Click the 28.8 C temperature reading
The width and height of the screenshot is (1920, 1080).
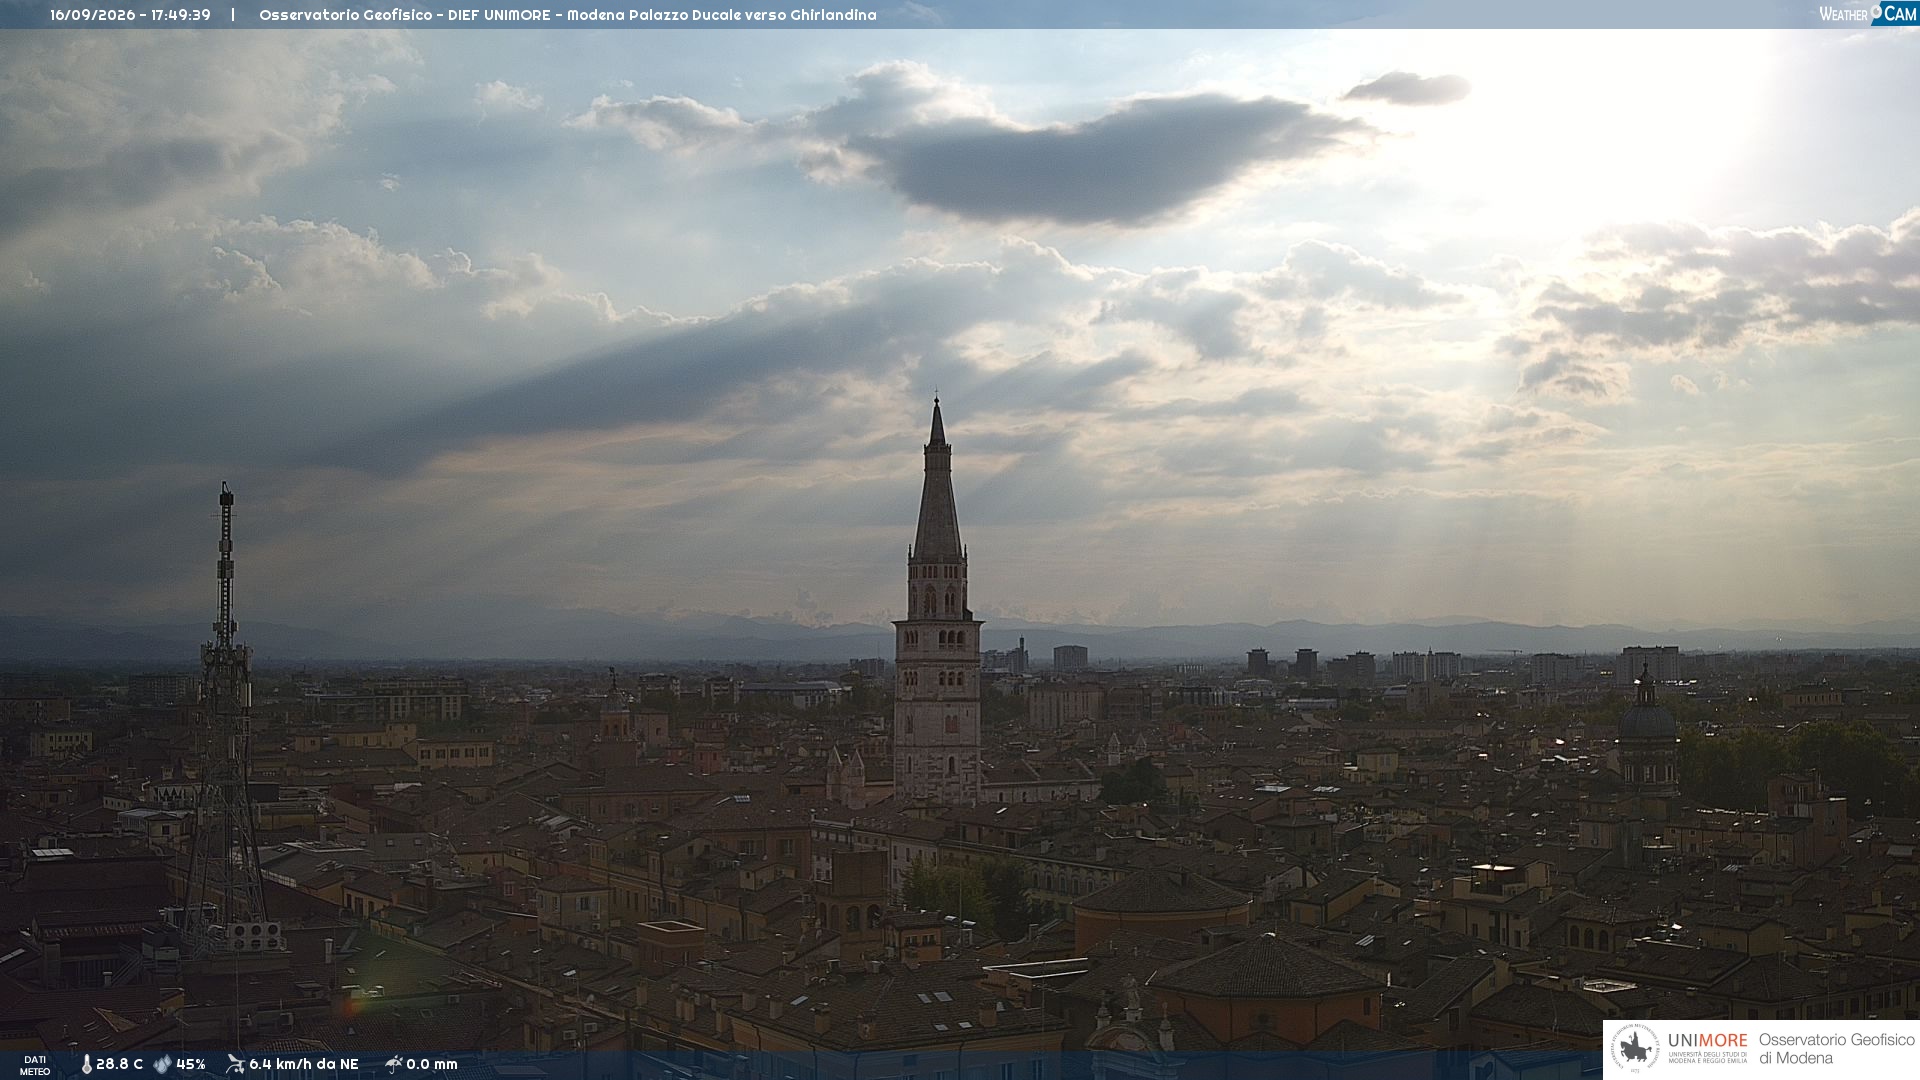tap(119, 1064)
